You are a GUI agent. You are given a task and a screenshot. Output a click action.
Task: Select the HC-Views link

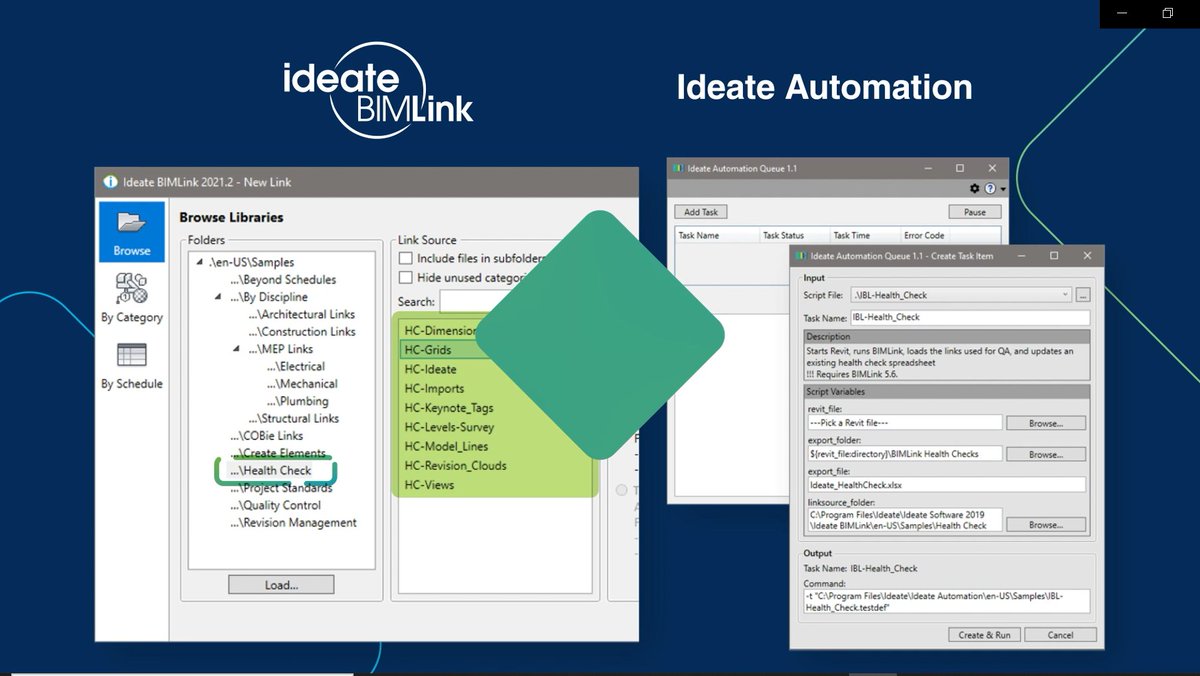429,485
